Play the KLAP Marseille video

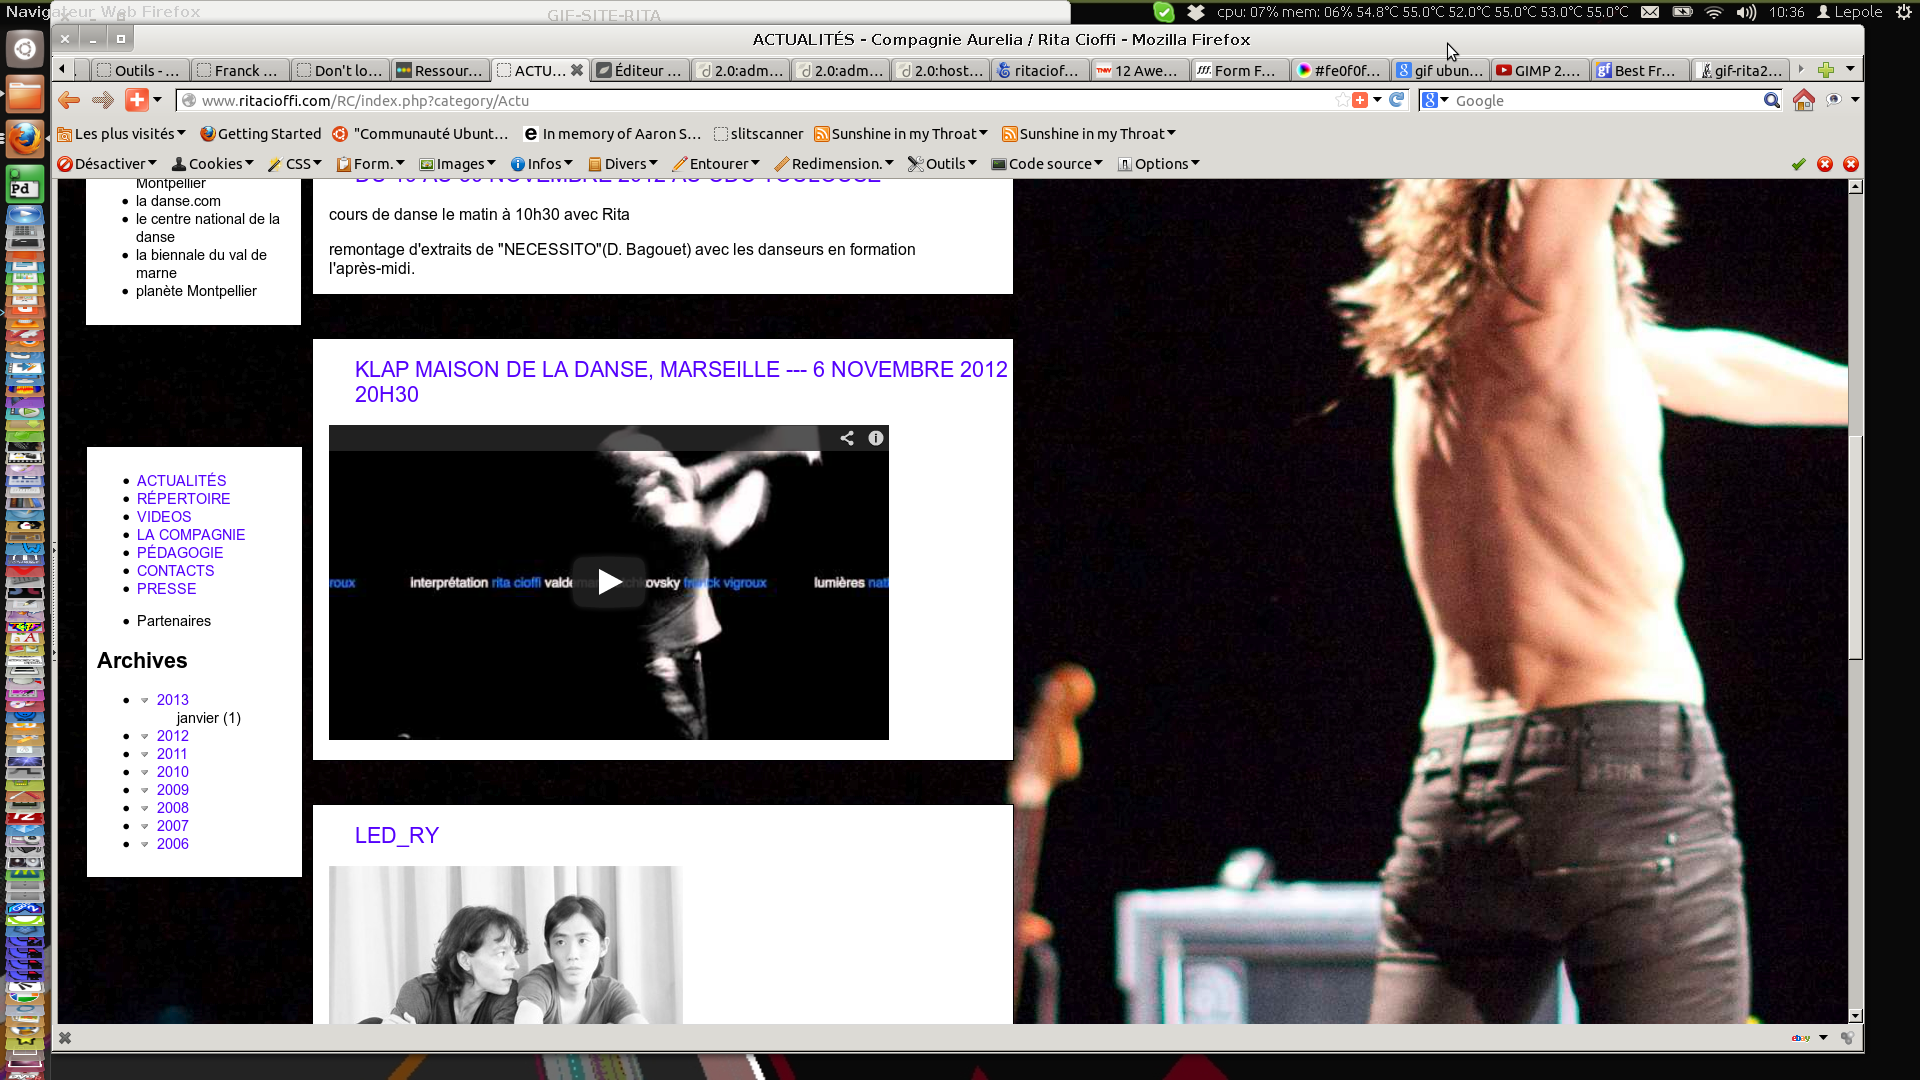609,582
